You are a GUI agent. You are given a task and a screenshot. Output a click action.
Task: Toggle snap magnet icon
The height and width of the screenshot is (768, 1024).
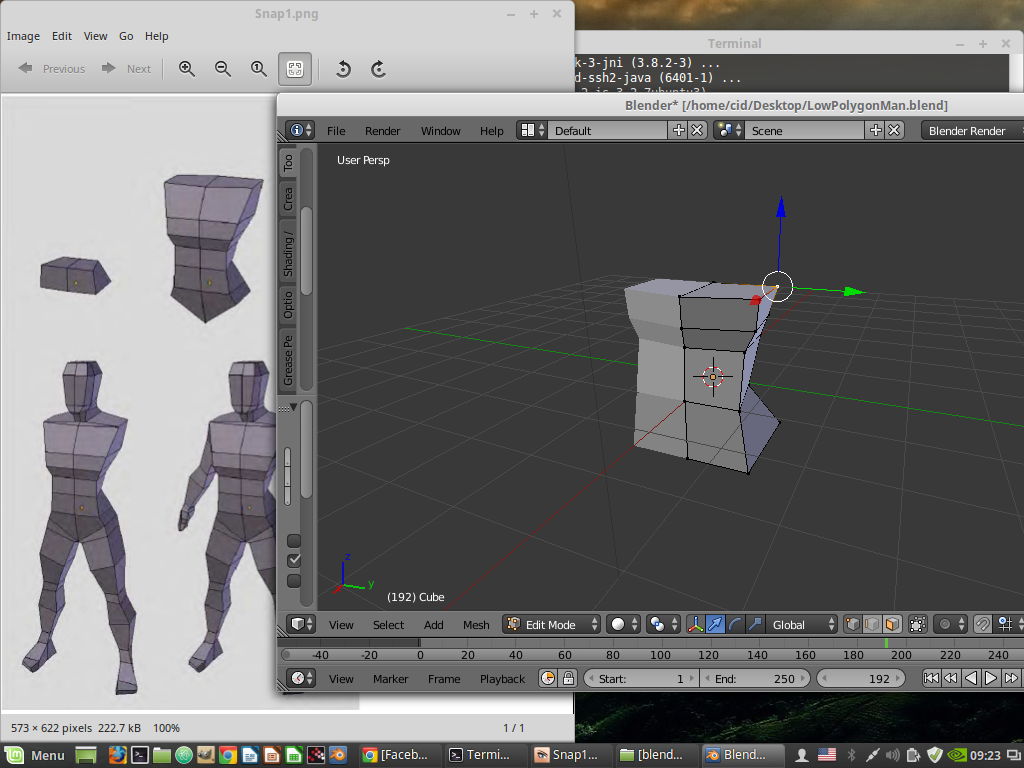(982, 624)
